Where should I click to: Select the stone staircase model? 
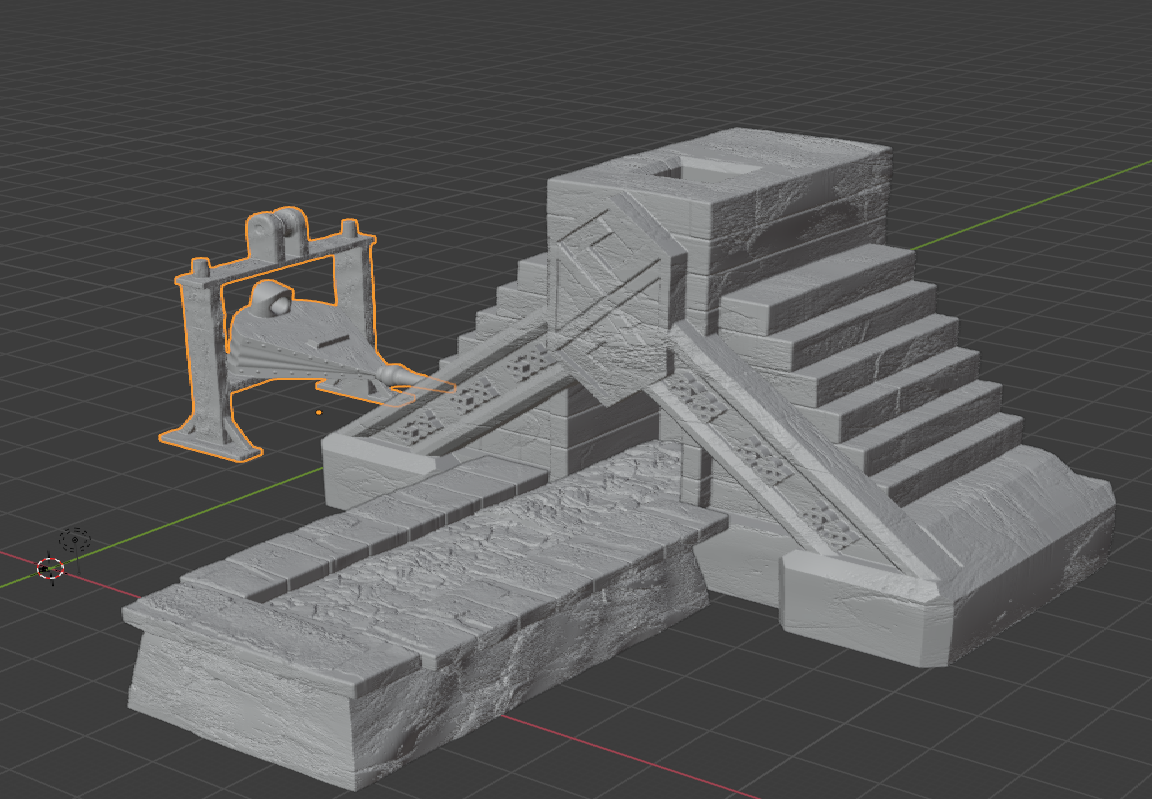pyautogui.click(x=720, y=397)
